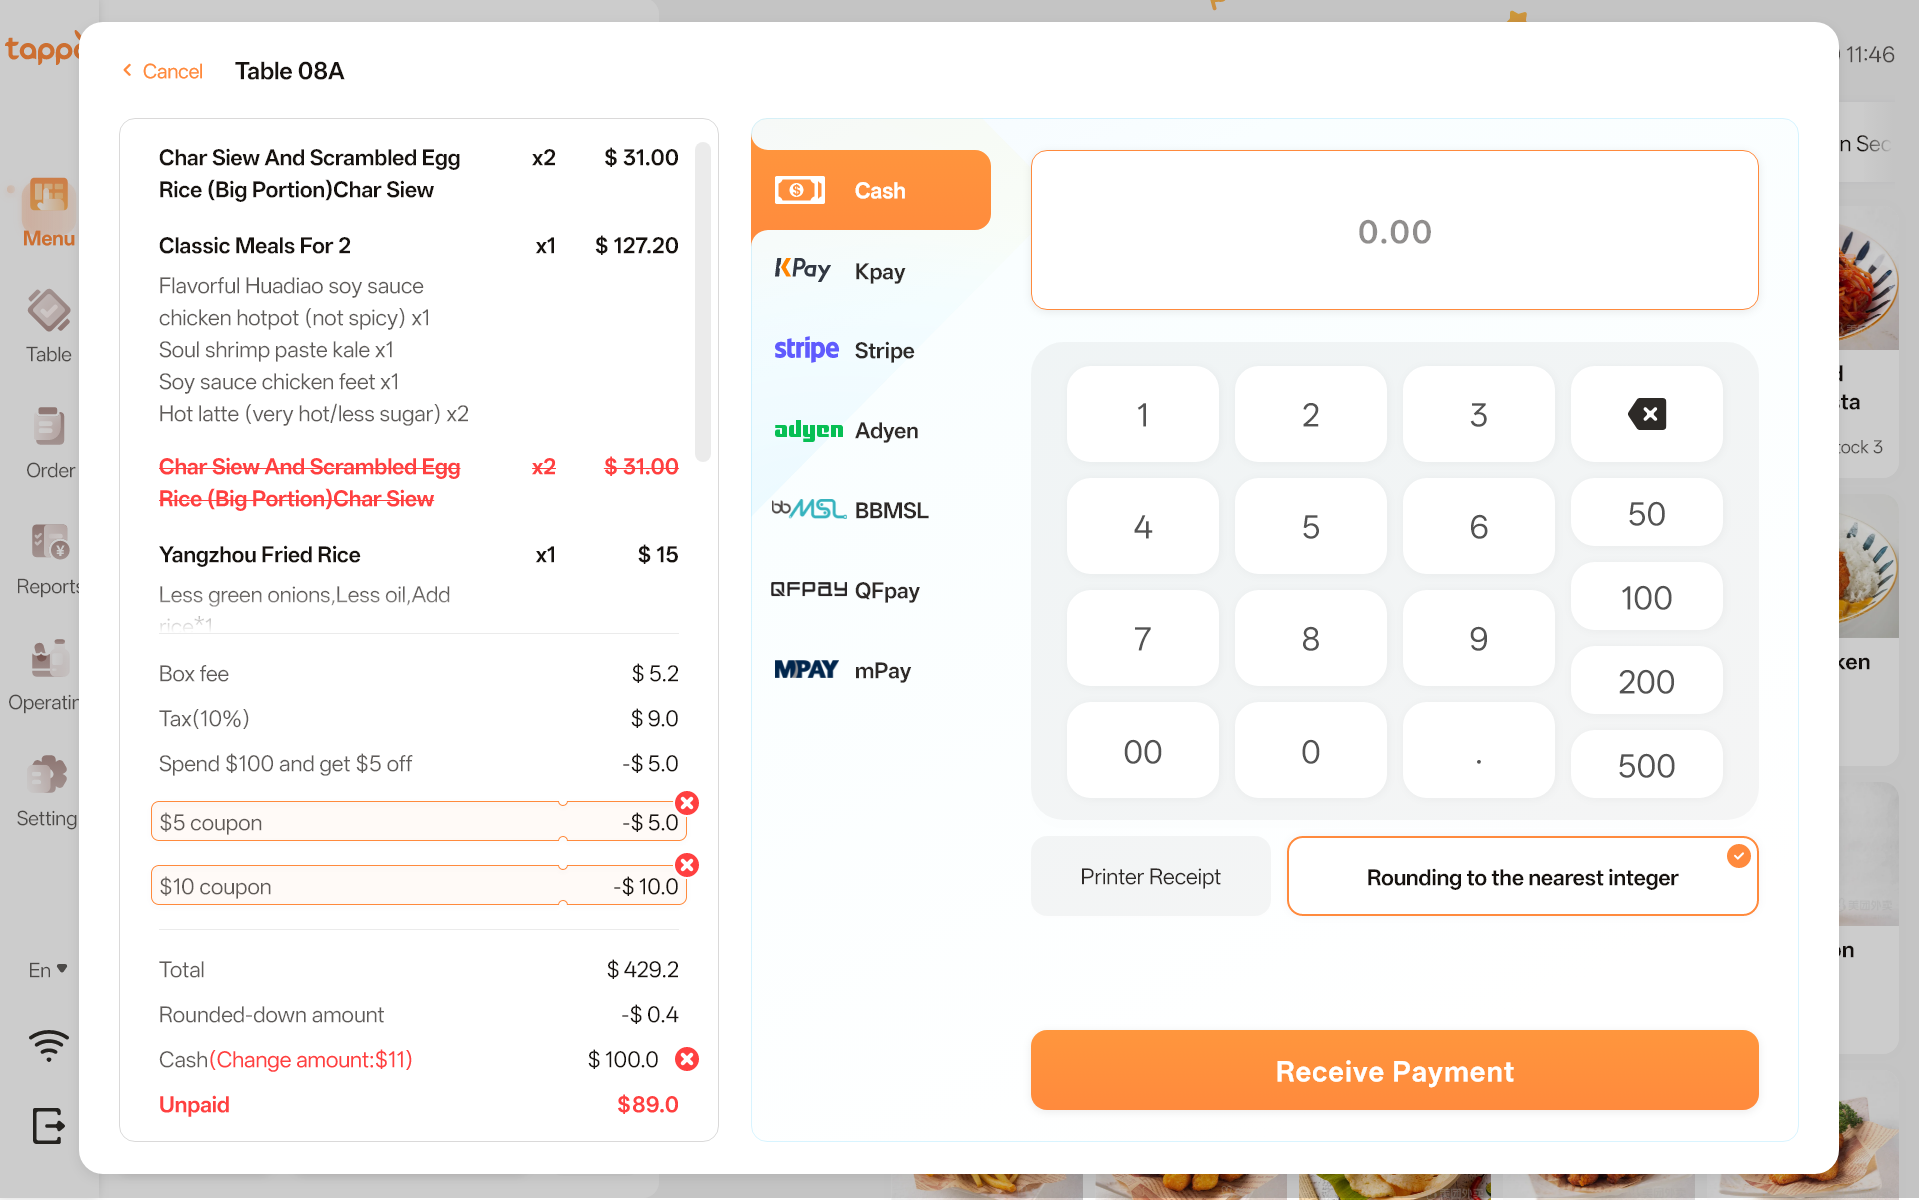
Task: Click the logout icon at sidebar bottom
Action: (x=48, y=1126)
